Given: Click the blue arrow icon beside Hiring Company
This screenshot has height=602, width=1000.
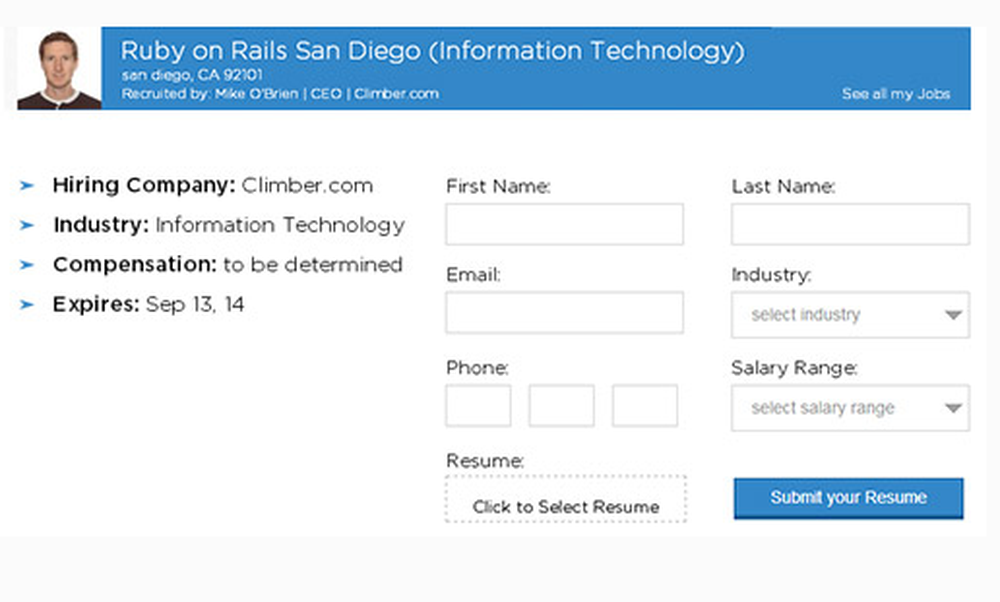Looking at the screenshot, I should [x=26, y=185].
